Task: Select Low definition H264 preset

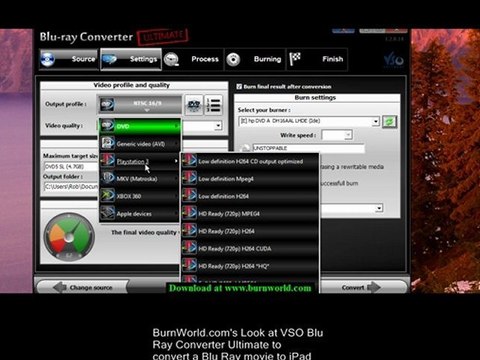Action: (x=250, y=196)
